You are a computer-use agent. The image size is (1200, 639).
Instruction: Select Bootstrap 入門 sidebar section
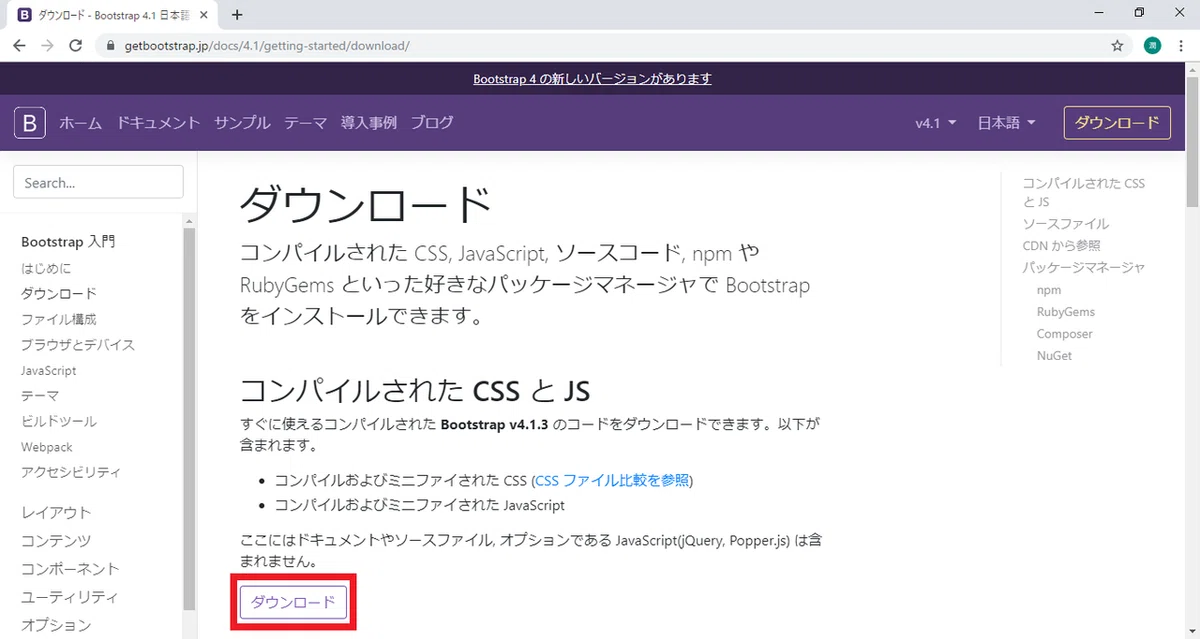tap(68, 242)
